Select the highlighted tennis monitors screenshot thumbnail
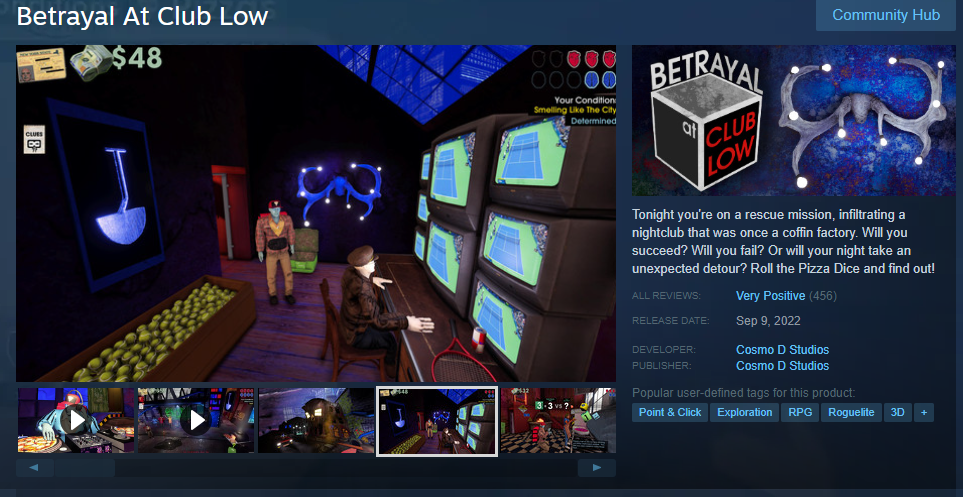This screenshot has height=497, width=963. [x=437, y=421]
